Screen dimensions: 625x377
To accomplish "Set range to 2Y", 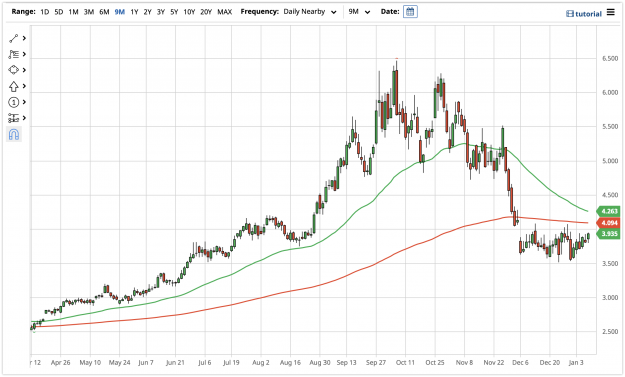I will (147, 12).
